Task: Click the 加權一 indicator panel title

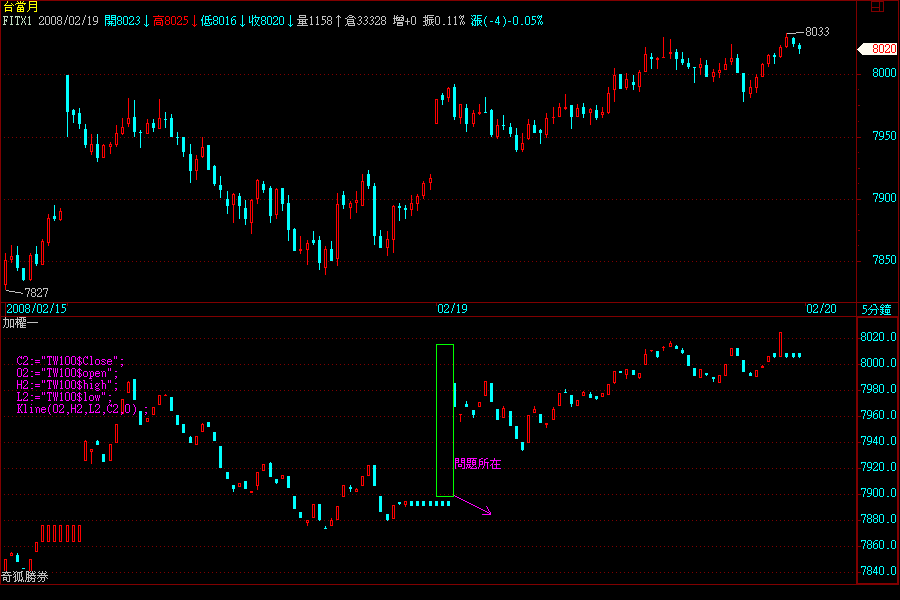Action: tap(20, 323)
